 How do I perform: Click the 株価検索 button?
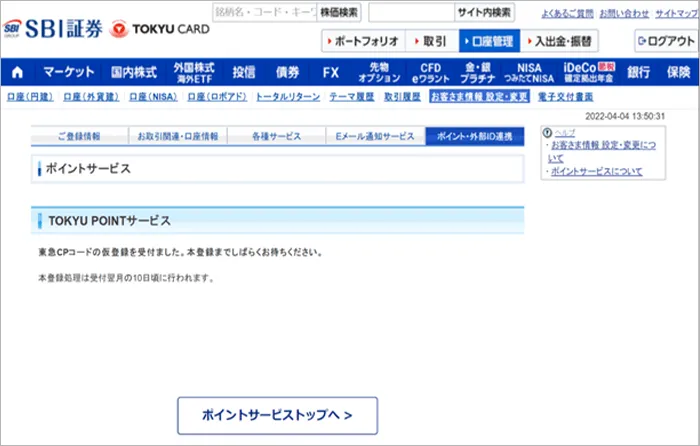coord(339,13)
